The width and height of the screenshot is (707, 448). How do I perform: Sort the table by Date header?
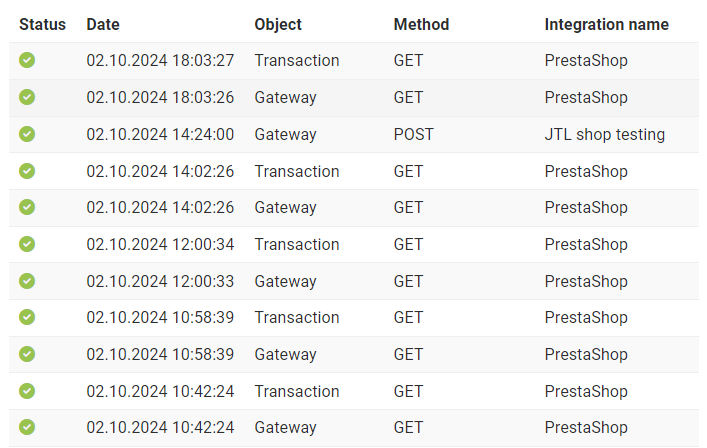(103, 24)
